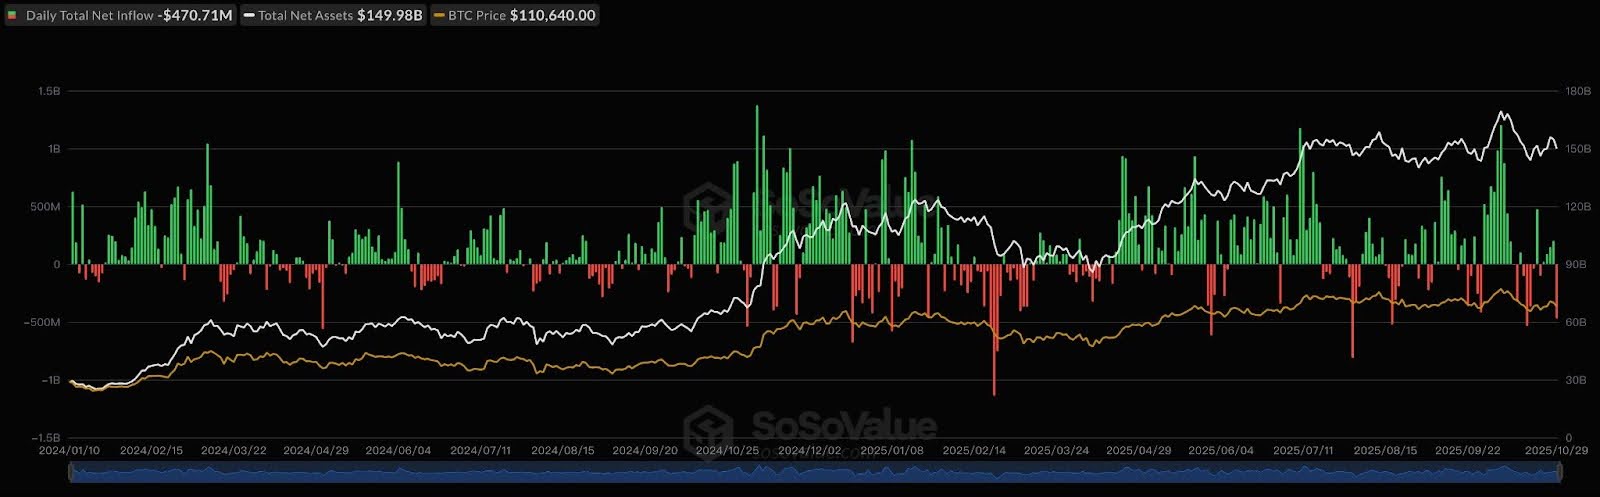Screen dimensions: 1600x497
Task: Click the 2025/10/29 end date axis label
Action: pyautogui.click(x=1556, y=450)
